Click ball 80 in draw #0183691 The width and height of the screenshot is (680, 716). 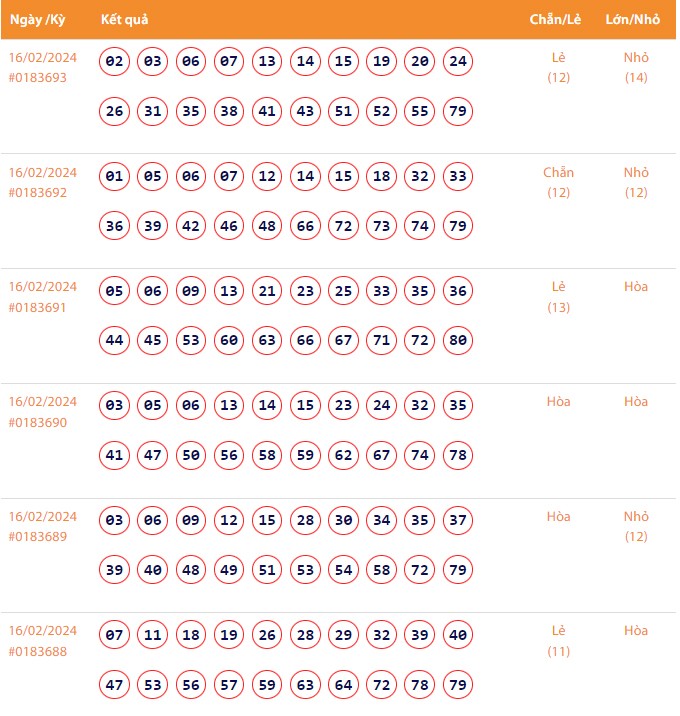point(458,341)
